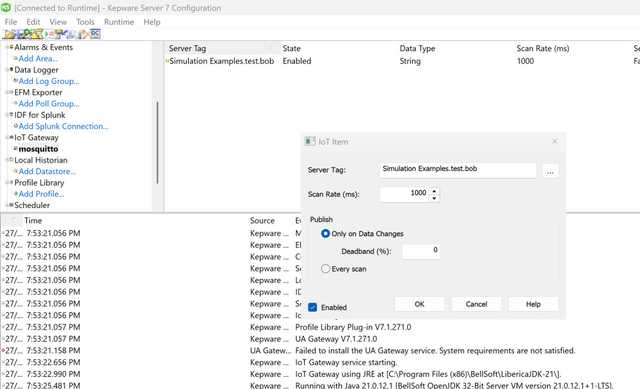640x389 pixels.
Task: Open the View menu
Action: 58,22
